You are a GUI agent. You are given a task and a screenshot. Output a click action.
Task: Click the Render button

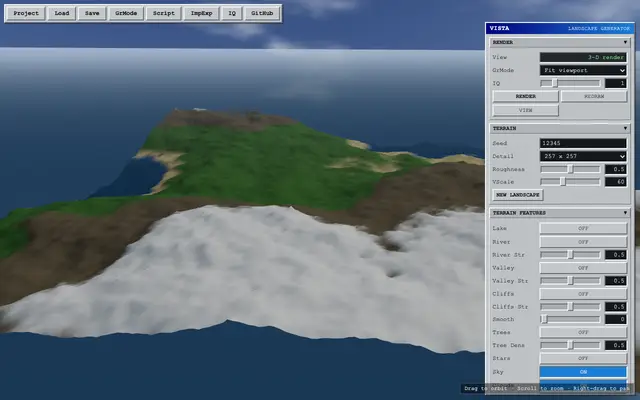[525, 96]
